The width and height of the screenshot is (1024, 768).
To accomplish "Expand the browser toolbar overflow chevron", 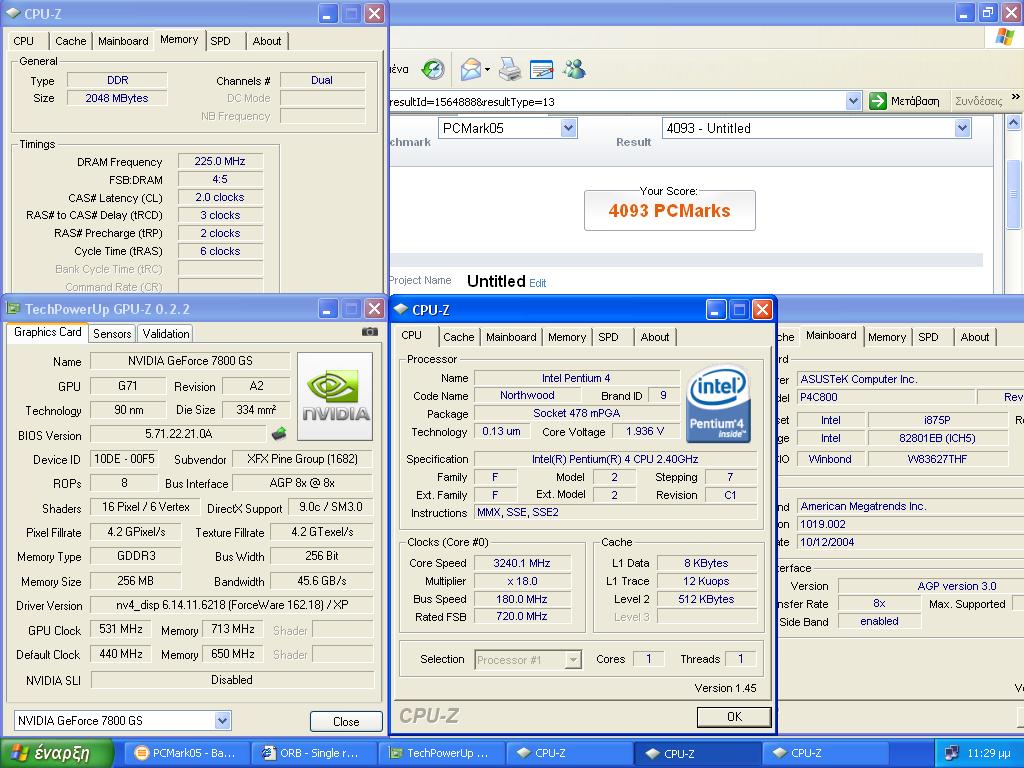I will (x=1016, y=97).
